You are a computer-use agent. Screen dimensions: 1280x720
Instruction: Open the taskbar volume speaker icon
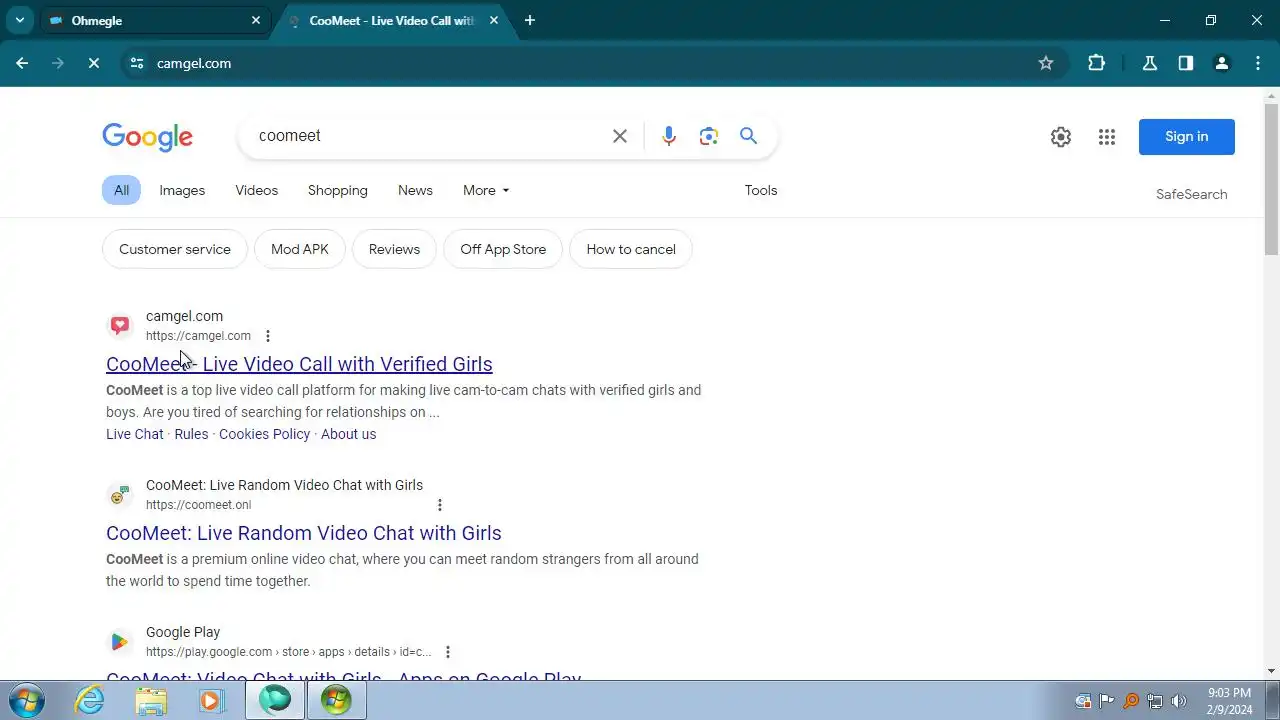click(1179, 701)
